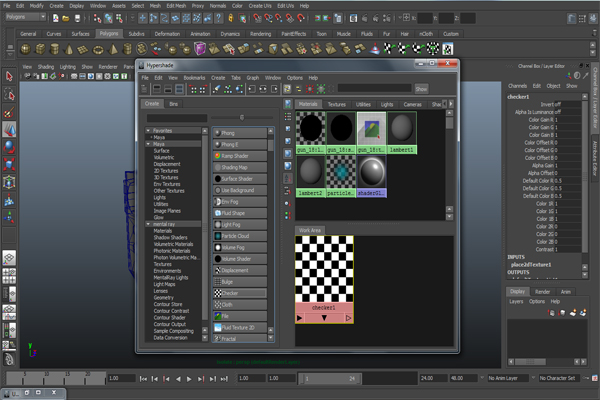Viewport: 600px width, 400px height.
Task: Create a polygon cylinder from shelf
Action: click(x=55, y=49)
